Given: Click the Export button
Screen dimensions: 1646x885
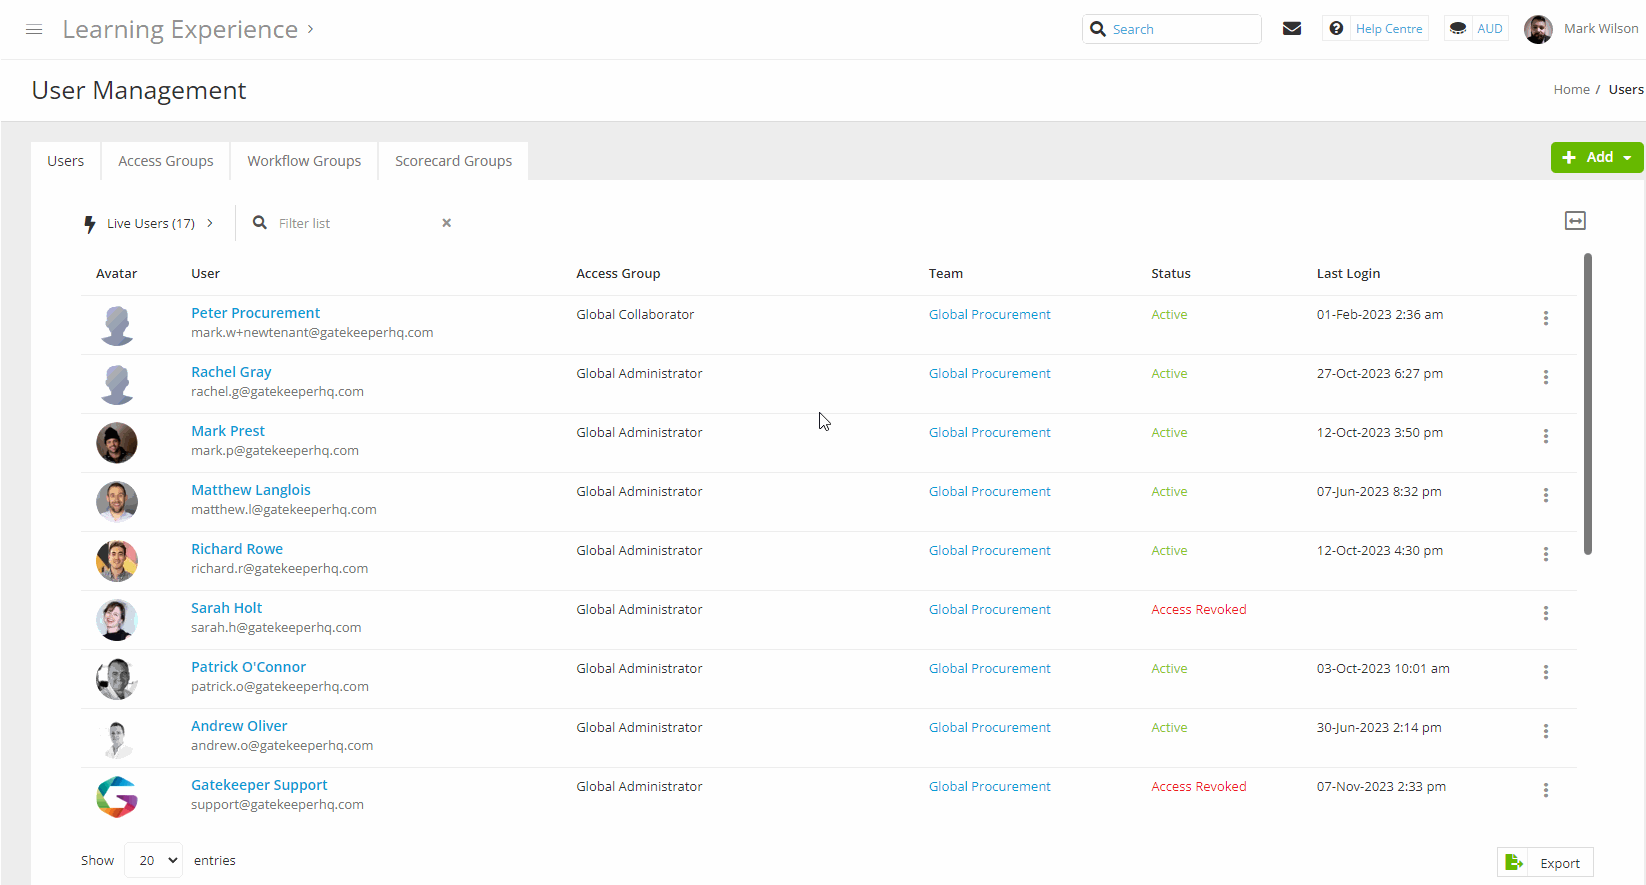Looking at the screenshot, I should 1545,863.
